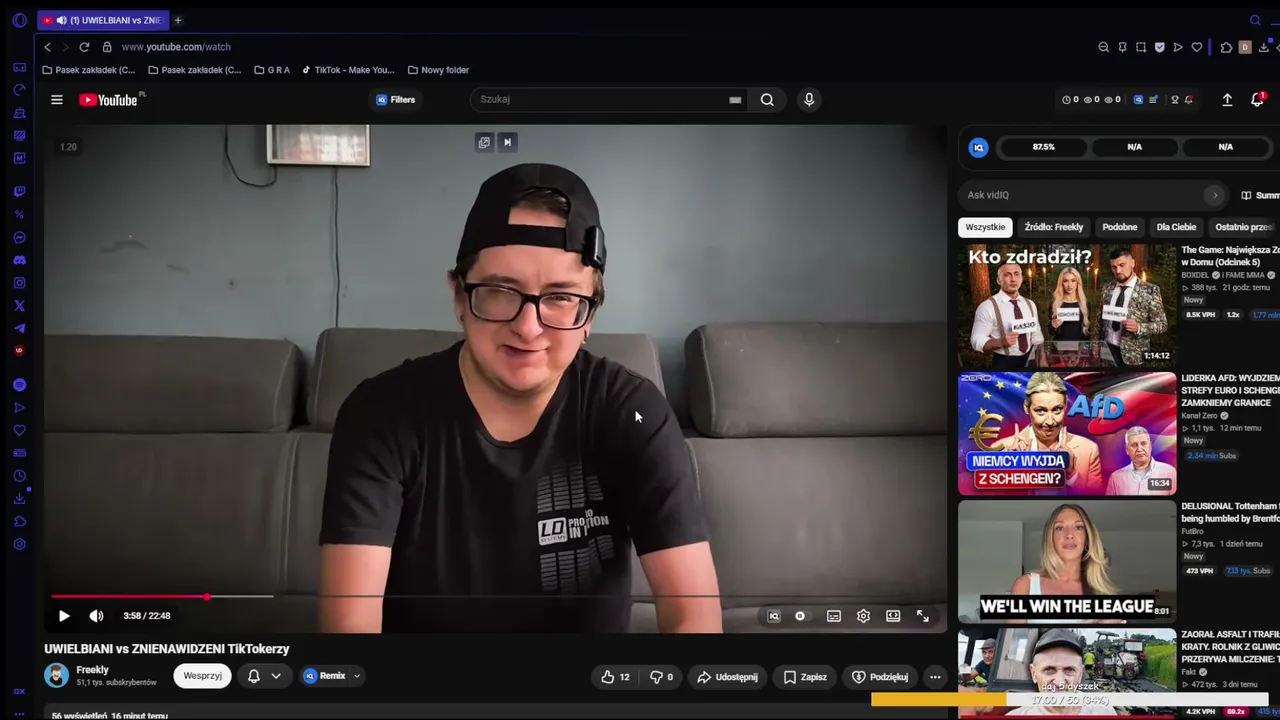Viewport: 1280px width, 720px height.
Task: Go to the YouTube home logo
Action: coord(108,100)
